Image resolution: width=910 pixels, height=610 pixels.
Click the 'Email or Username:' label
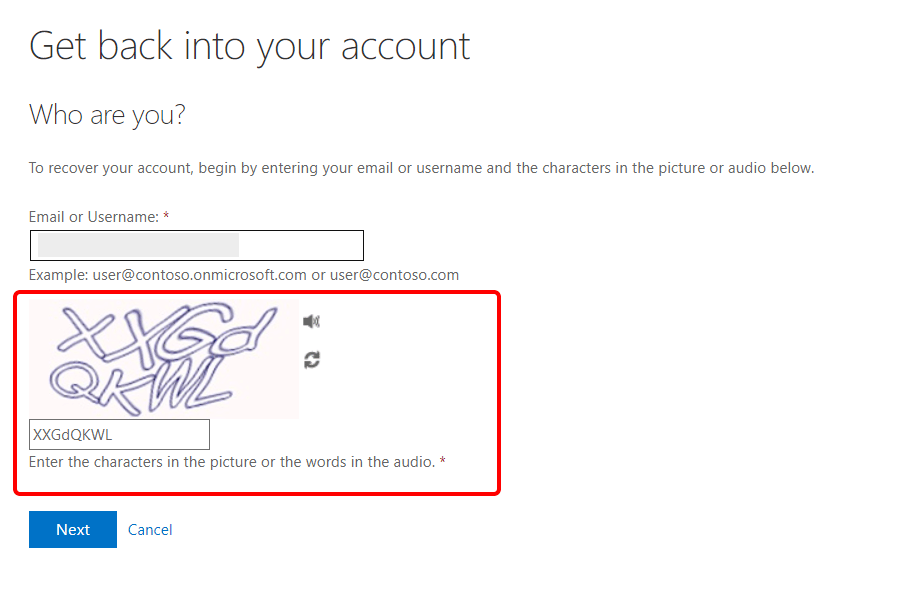pos(93,217)
